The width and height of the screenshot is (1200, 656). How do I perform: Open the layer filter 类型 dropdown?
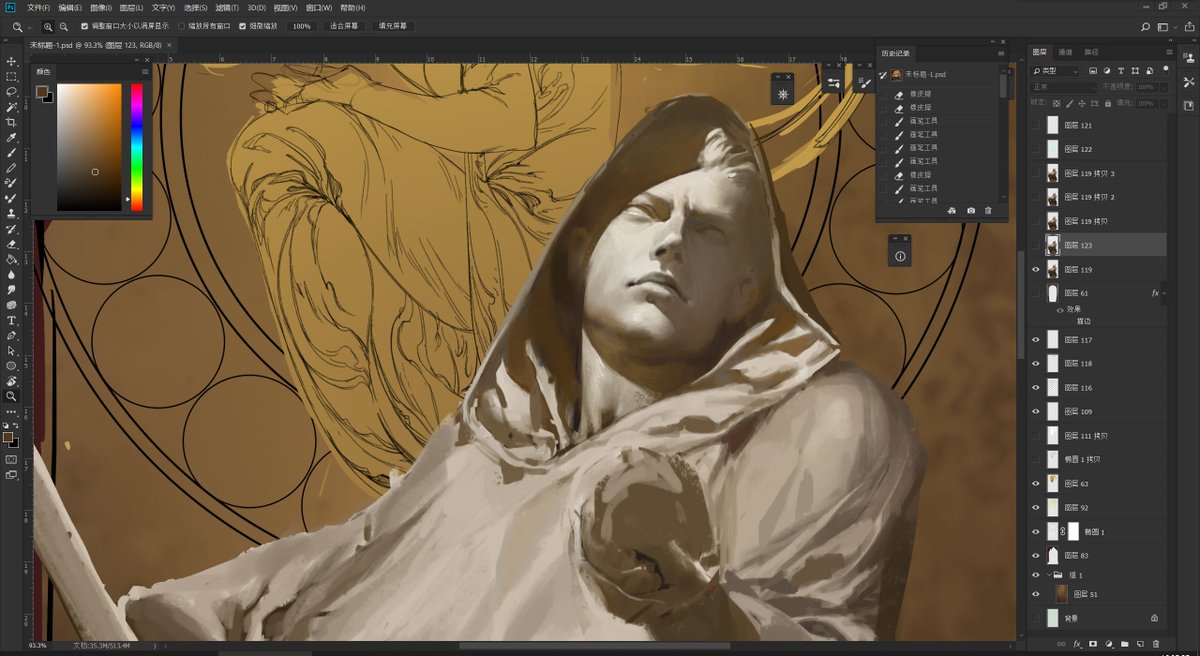click(x=1056, y=71)
